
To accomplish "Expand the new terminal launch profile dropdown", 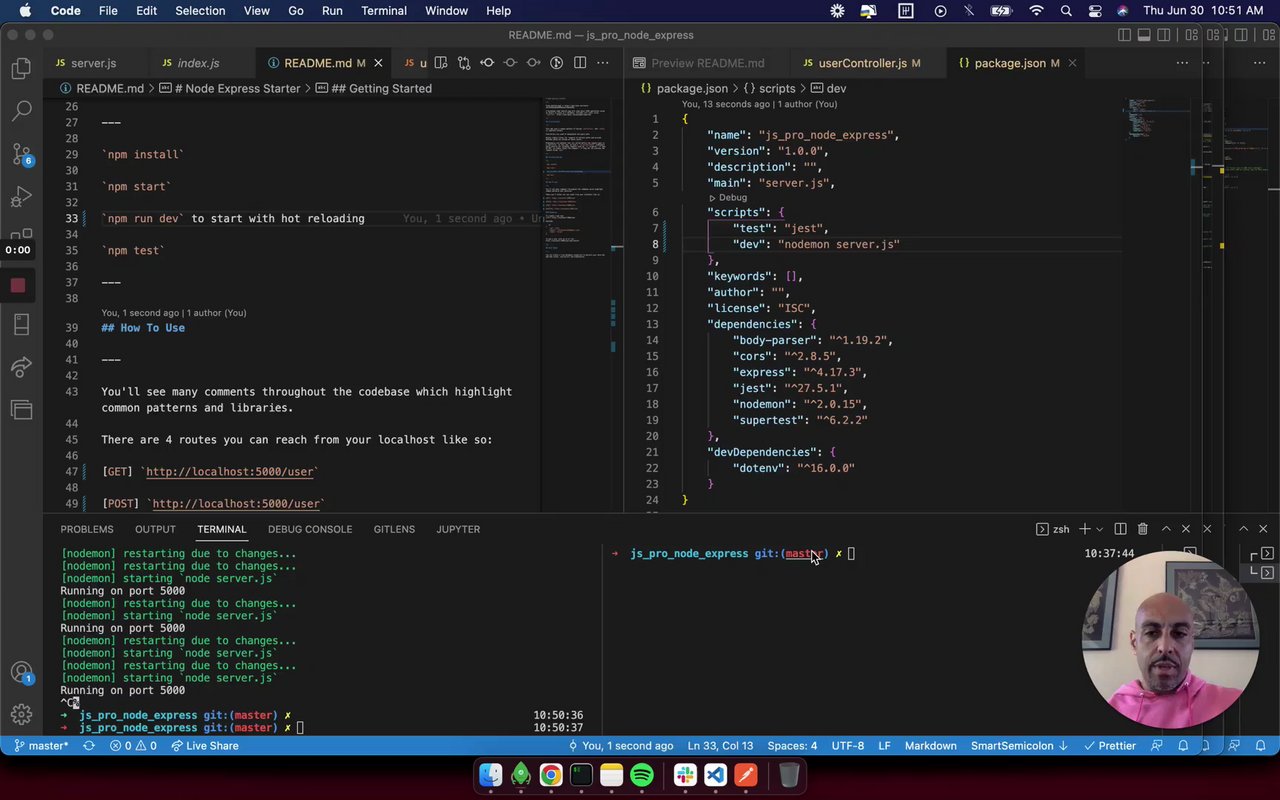I will 1099,529.
